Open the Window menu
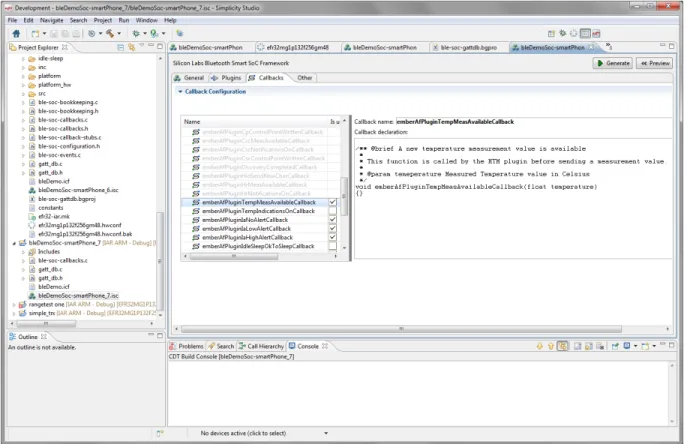 point(146,20)
